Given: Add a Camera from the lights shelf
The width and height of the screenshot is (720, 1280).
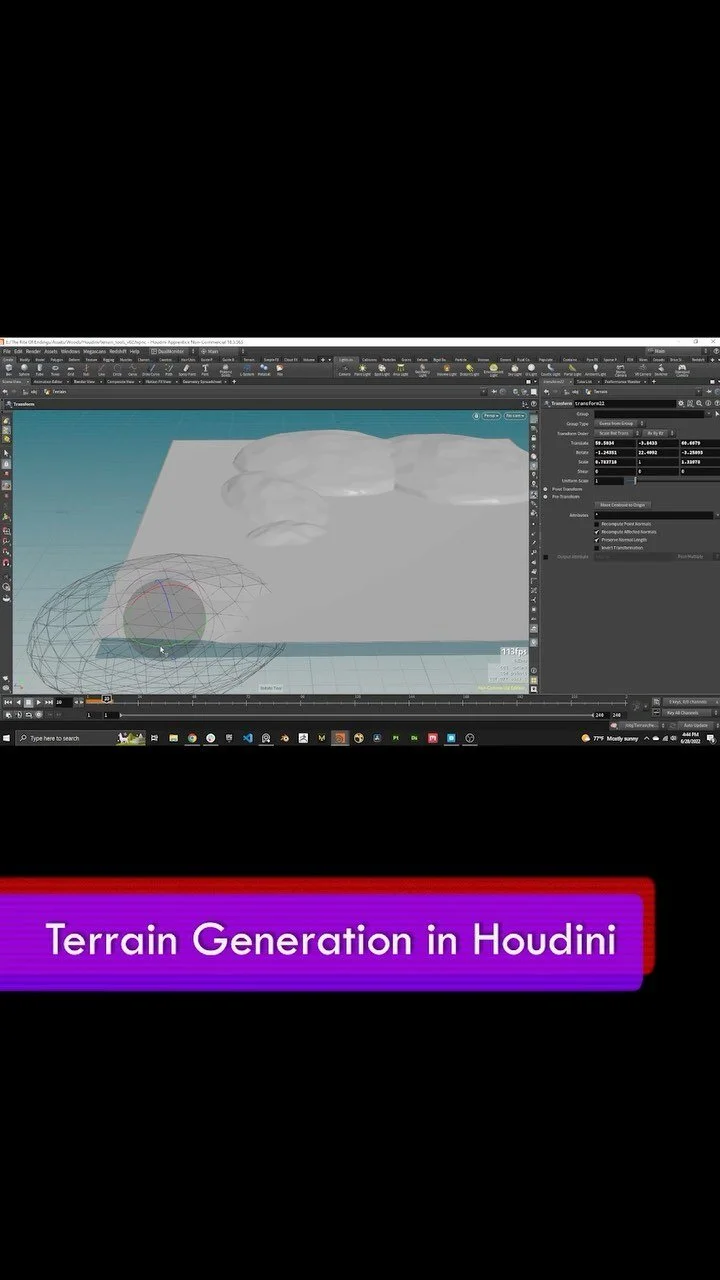Looking at the screenshot, I should (344, 371).
